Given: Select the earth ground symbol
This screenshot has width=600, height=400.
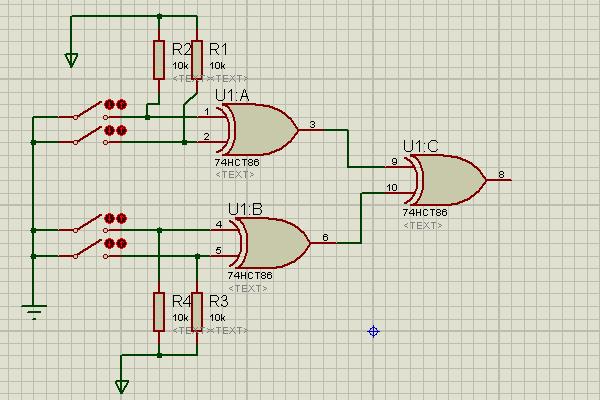Looking at the screenshot, I should tap(34, 312).
